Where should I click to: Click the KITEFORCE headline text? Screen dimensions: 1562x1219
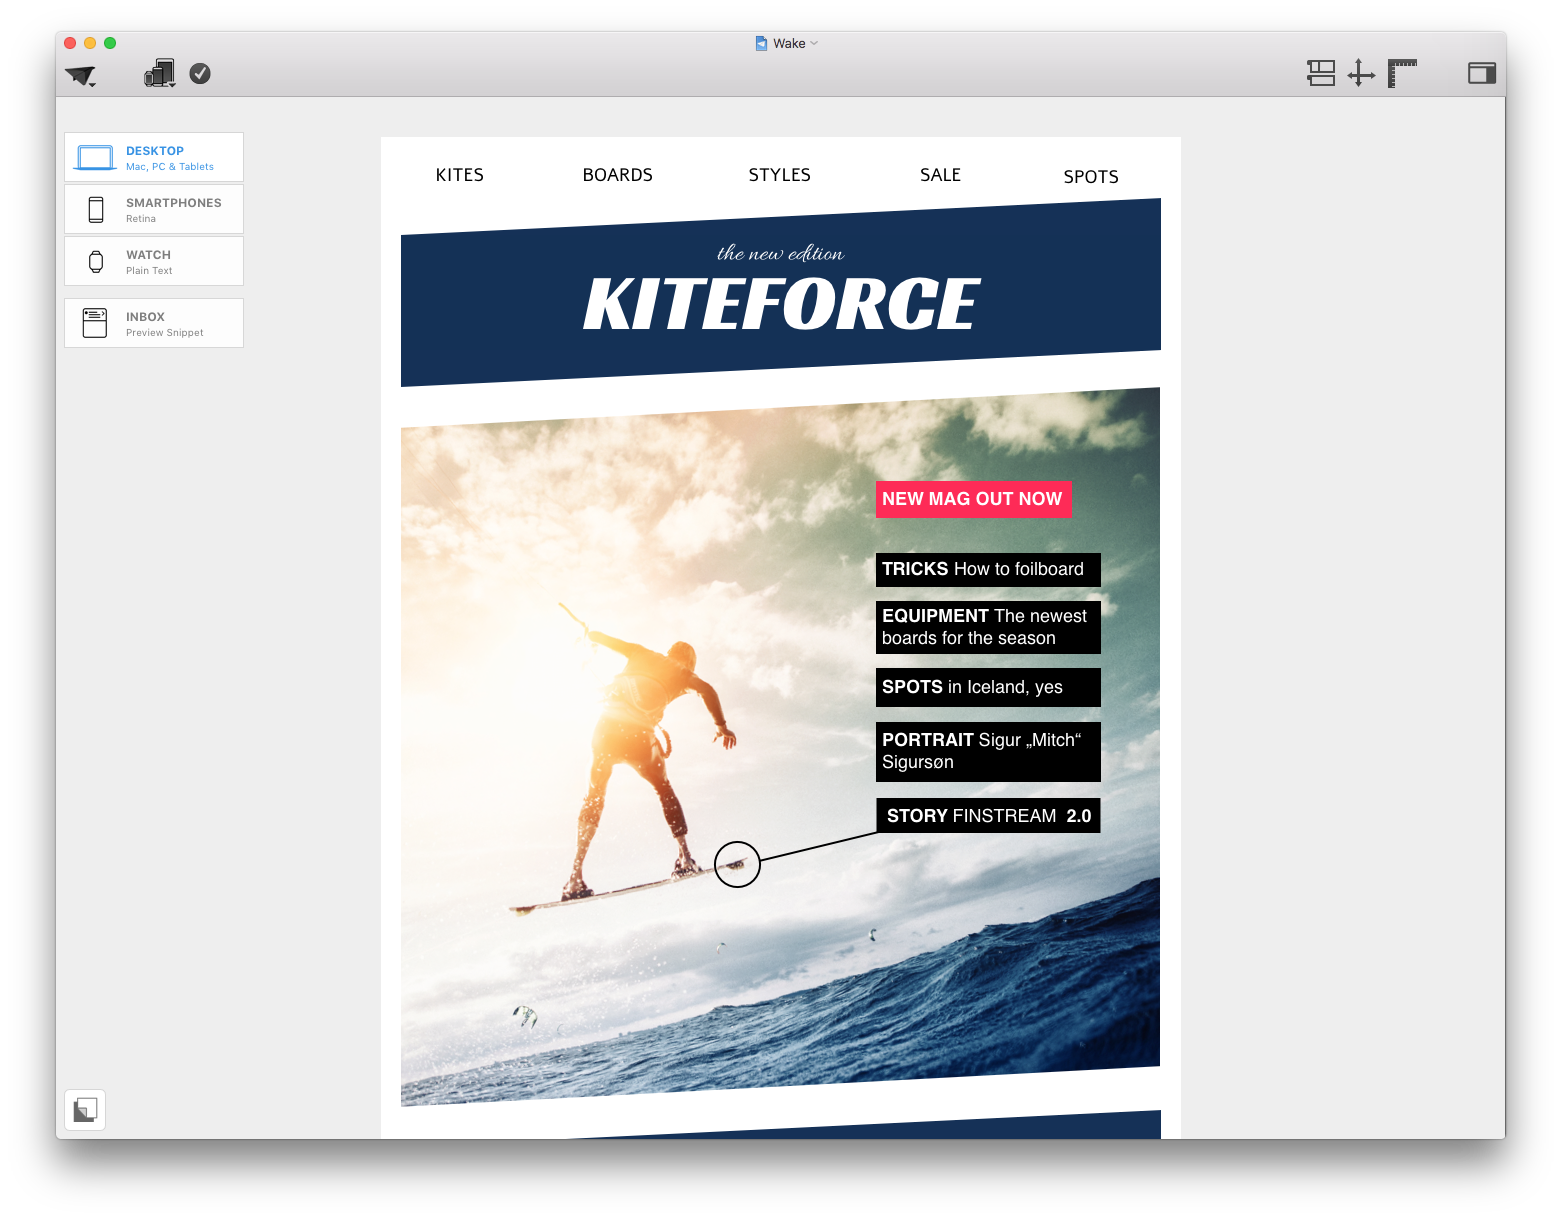pos(781,305)
